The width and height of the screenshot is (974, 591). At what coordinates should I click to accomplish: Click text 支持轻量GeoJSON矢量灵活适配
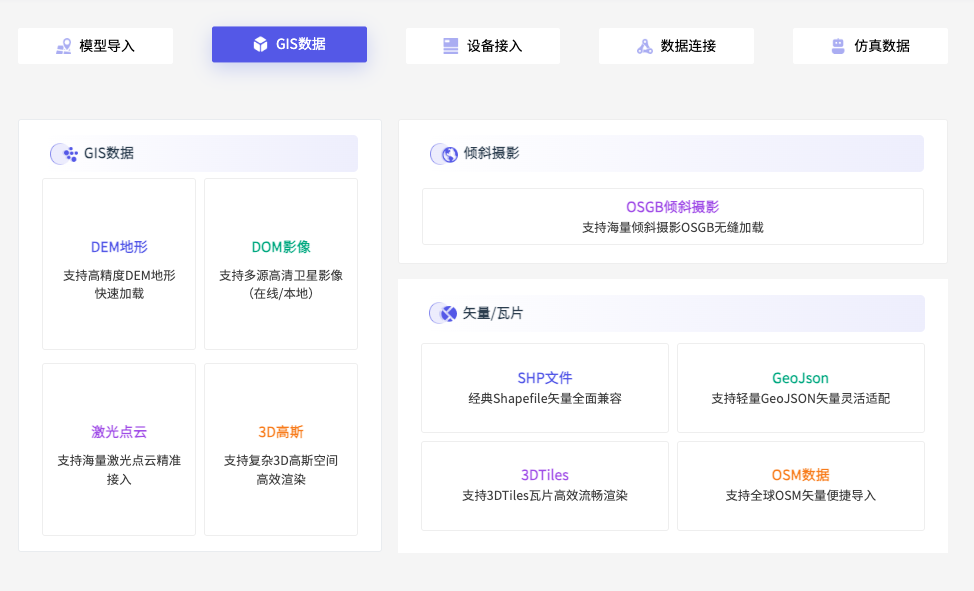[x=801, y=398]
